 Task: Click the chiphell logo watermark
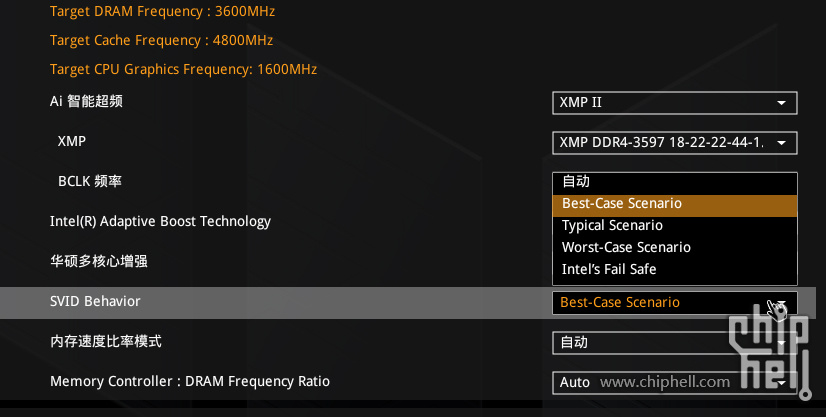[771, 352]
